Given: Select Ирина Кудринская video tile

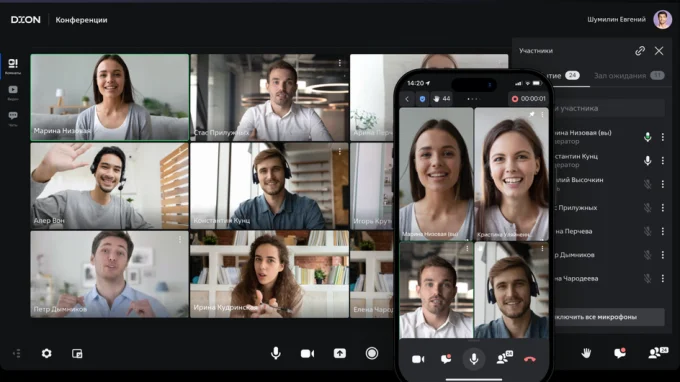Looking at the screenshot, I should pyautogui.click(x=269, y=274).
